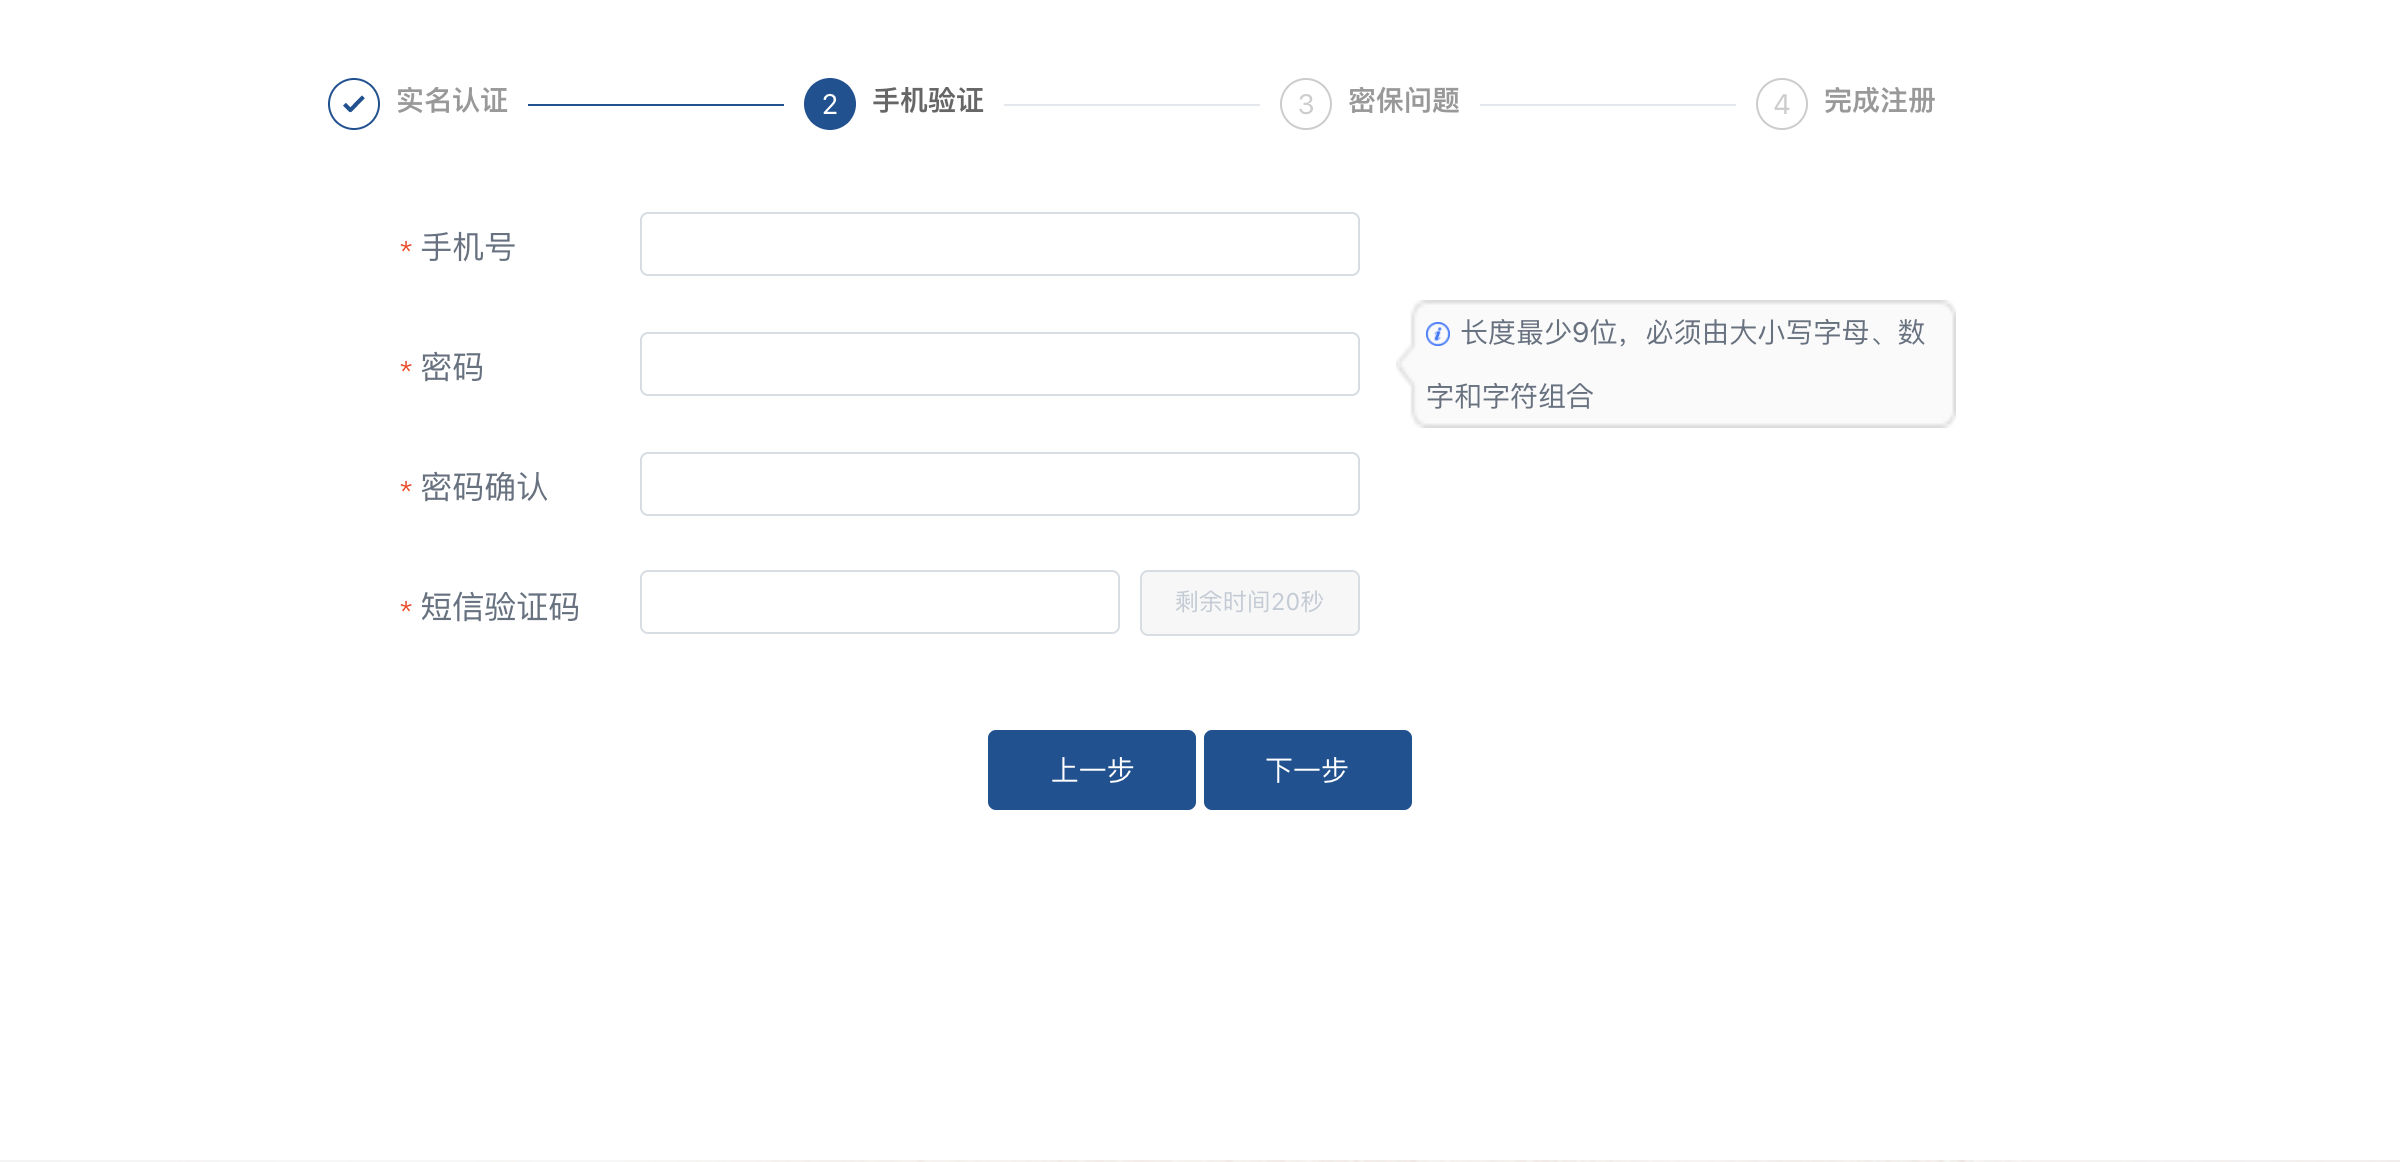Screen dimensions: 2400x1162
Task: Click the step 3 circle icon
Action: click(x=1305, y=104)
